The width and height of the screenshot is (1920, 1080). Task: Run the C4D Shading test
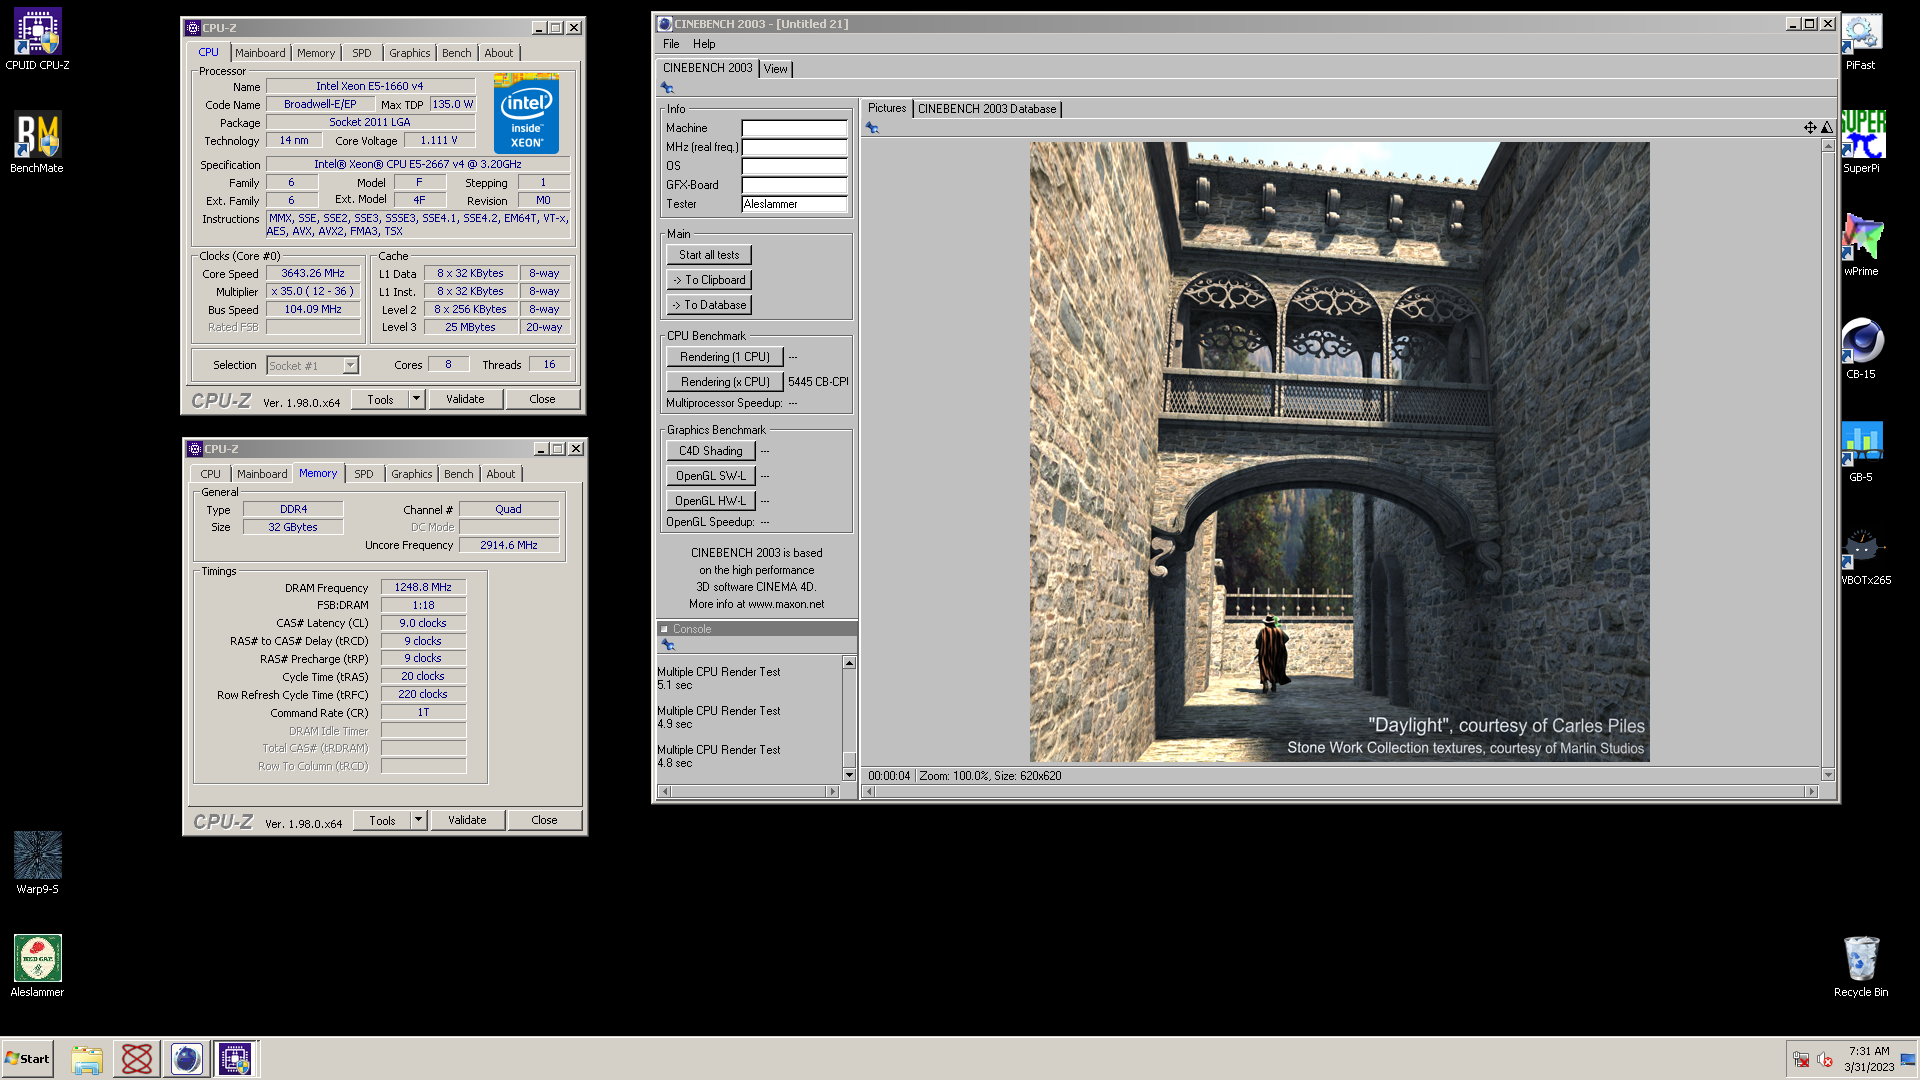point(711,451)
